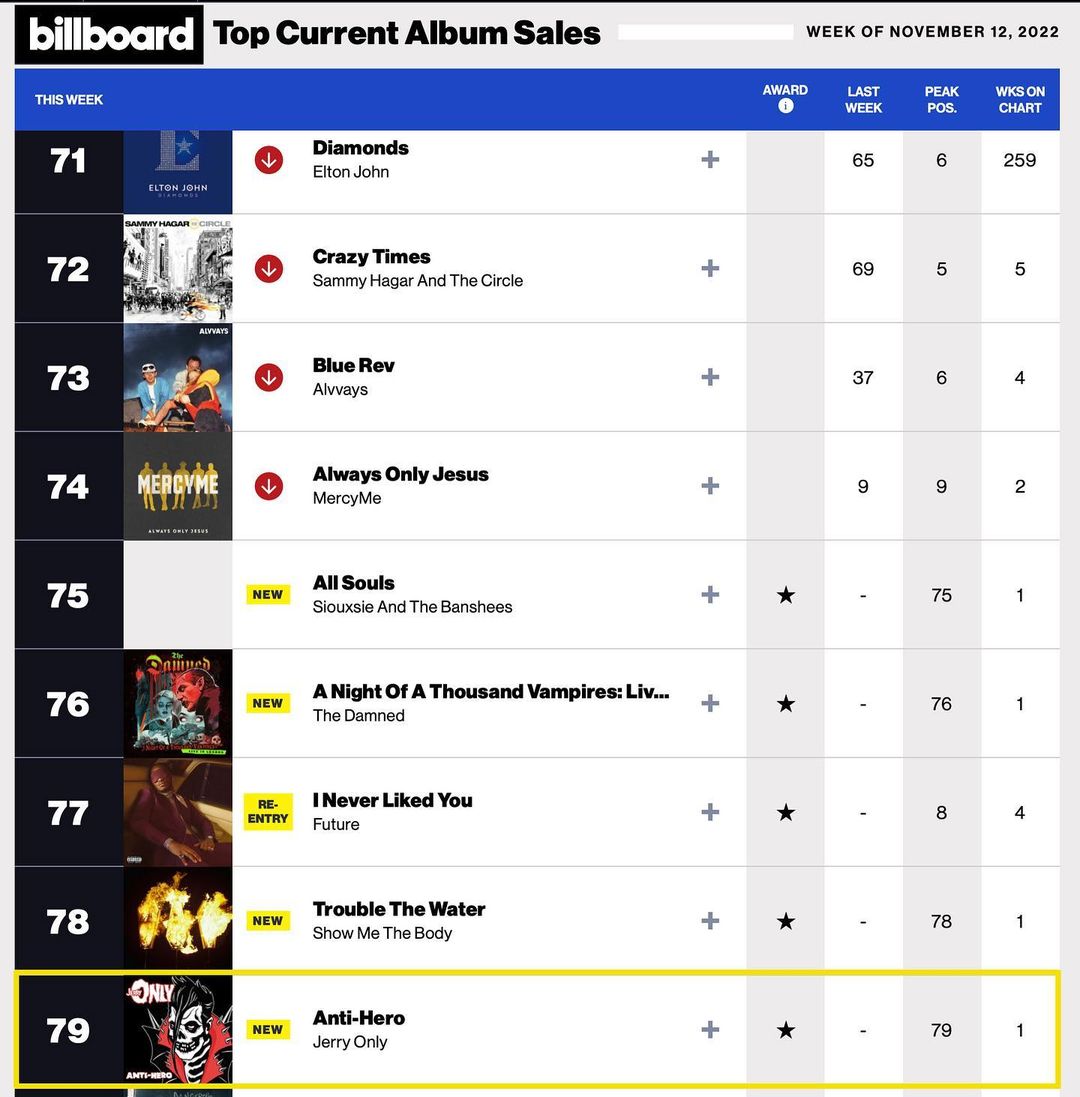Open the MercyMe album cover thumbnail

[x=178, y=486]
